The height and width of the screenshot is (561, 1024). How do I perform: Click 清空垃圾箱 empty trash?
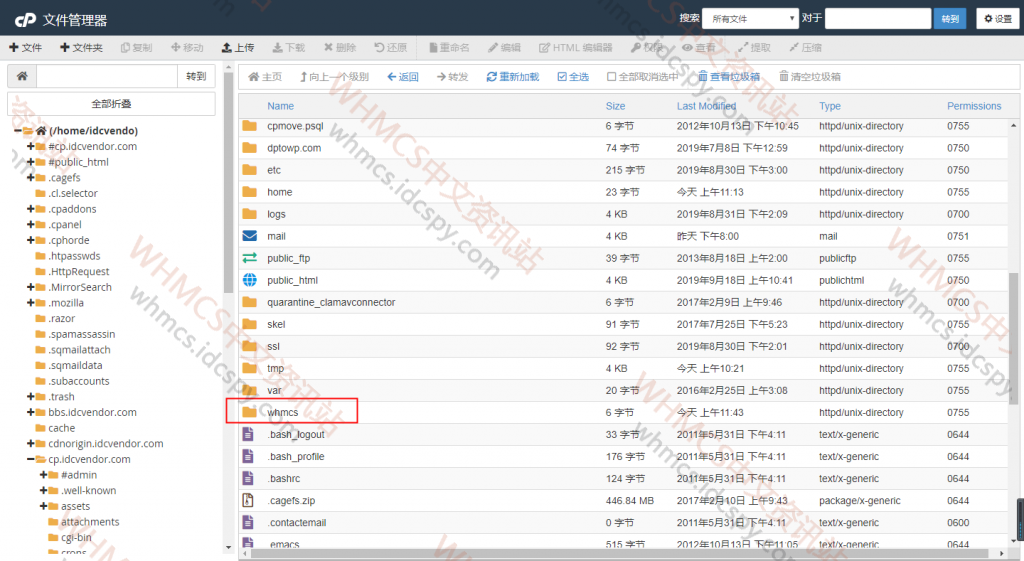coord(810,77)
